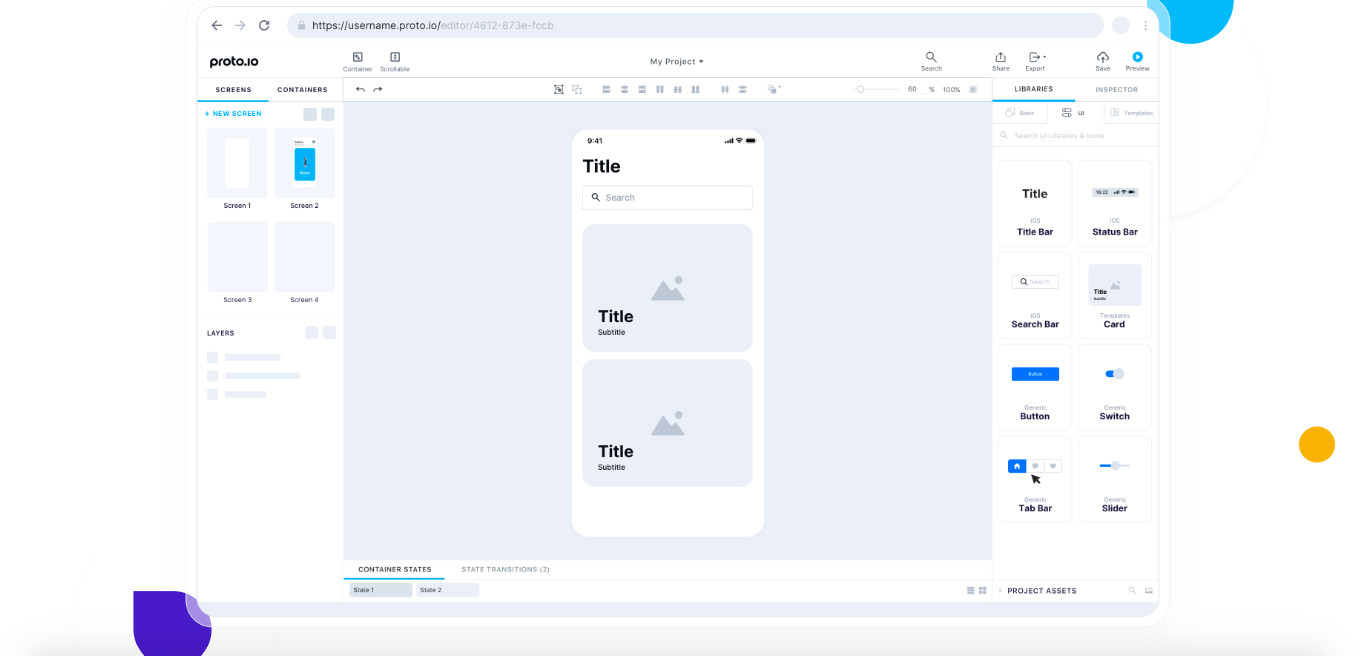Screen dimensions: 1366x656
Task: Toggle the Basic library category
Action: (x=1022, y=113)
